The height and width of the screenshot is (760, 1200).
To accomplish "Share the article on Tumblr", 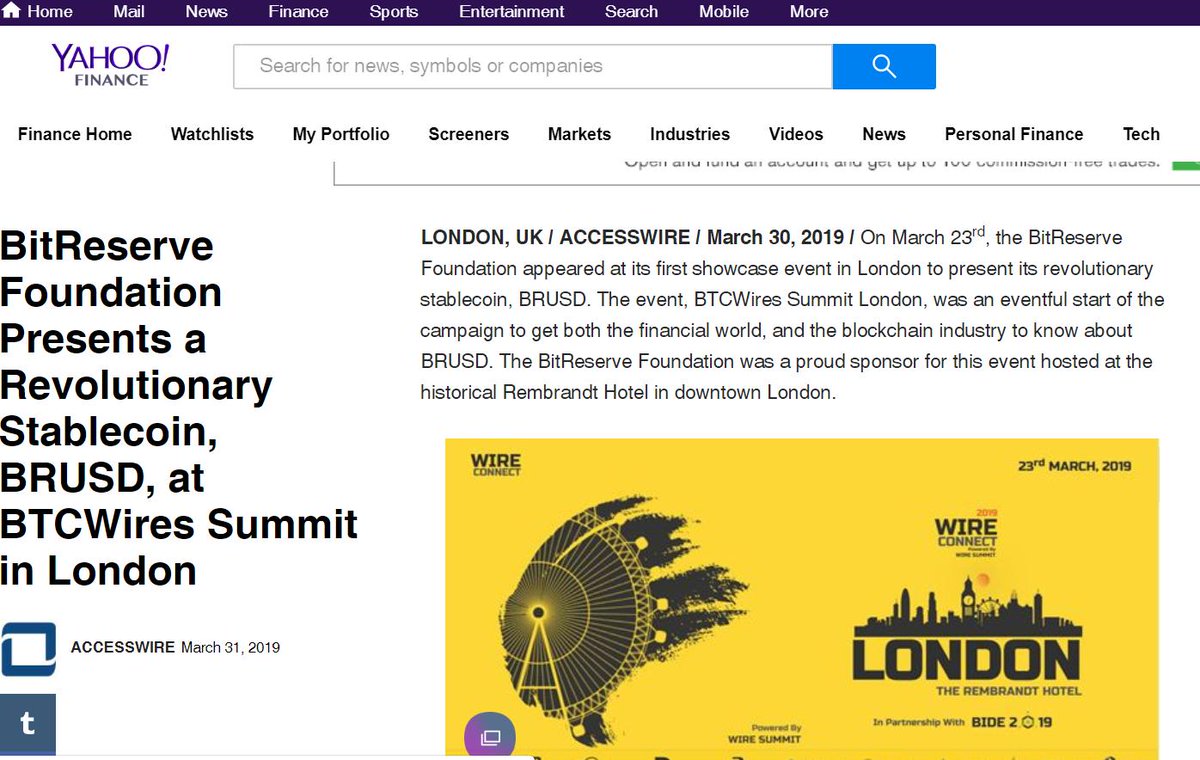I will point(28,724).
